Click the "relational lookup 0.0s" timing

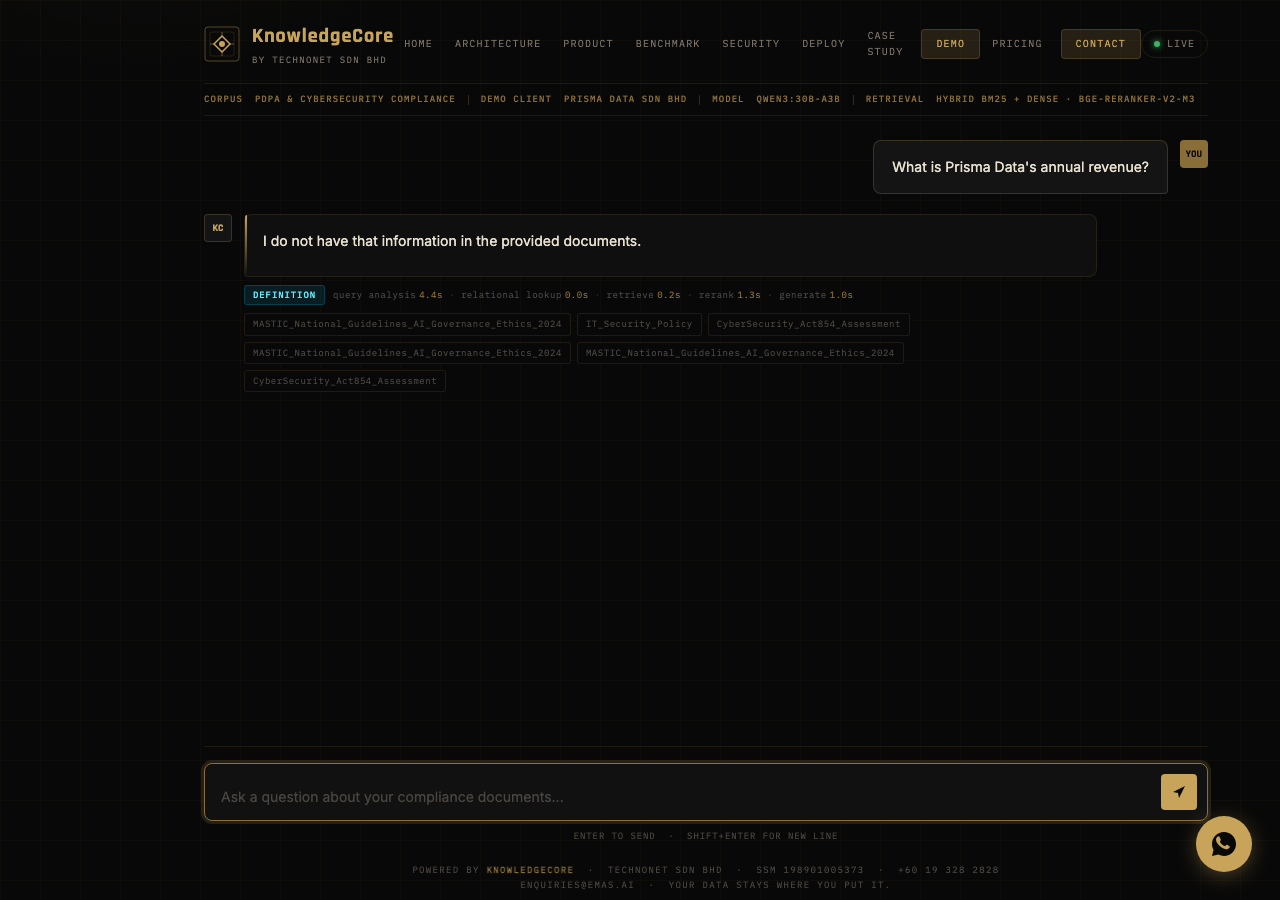524,295
